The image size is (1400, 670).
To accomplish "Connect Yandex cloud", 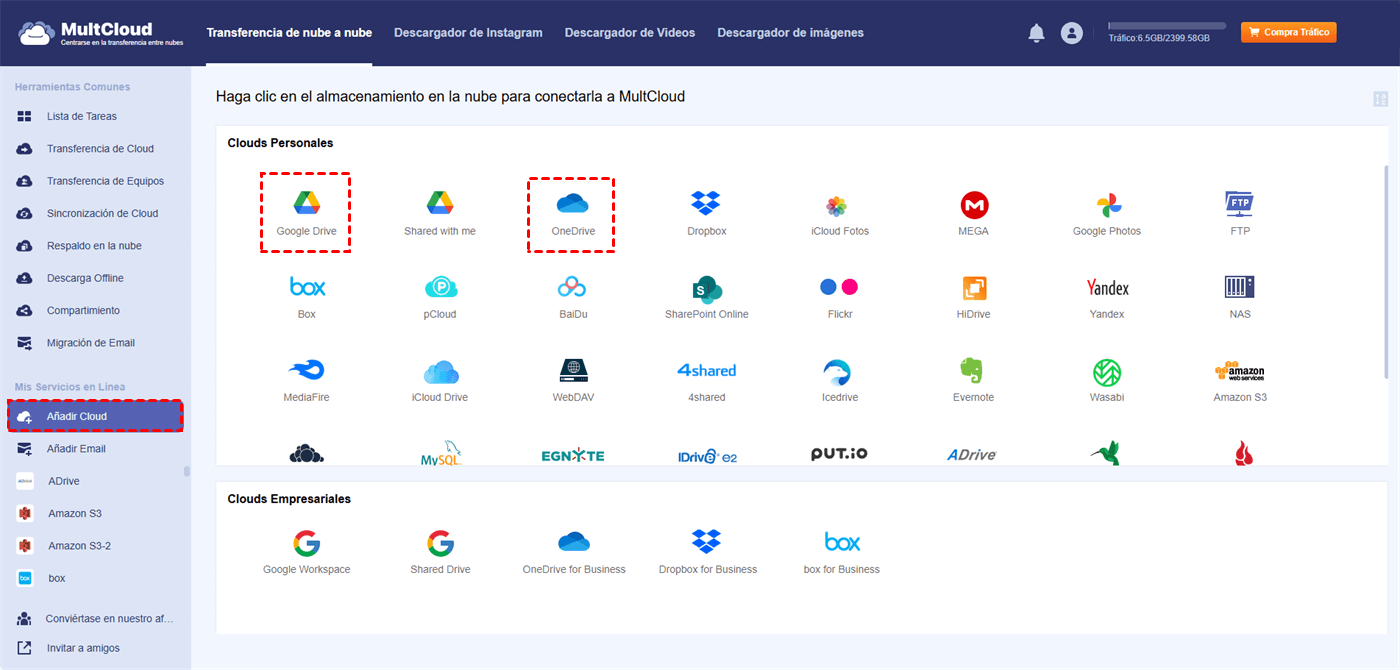I will tap(1106, 297).
